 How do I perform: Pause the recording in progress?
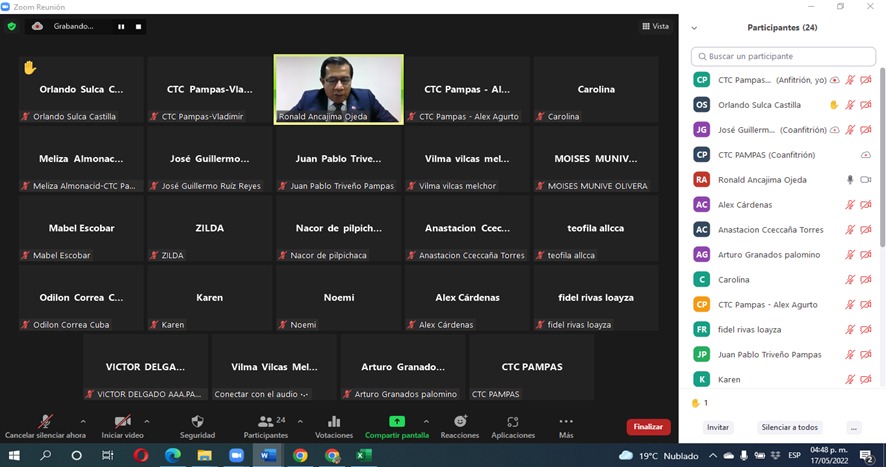[x=121, y=27]
